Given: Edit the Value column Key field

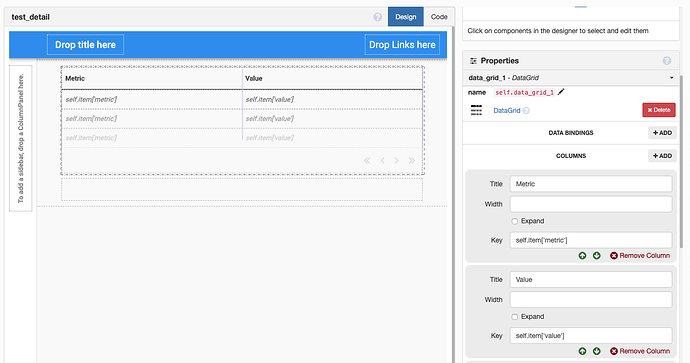Looking at the screenshot, I should pos(591,336).
